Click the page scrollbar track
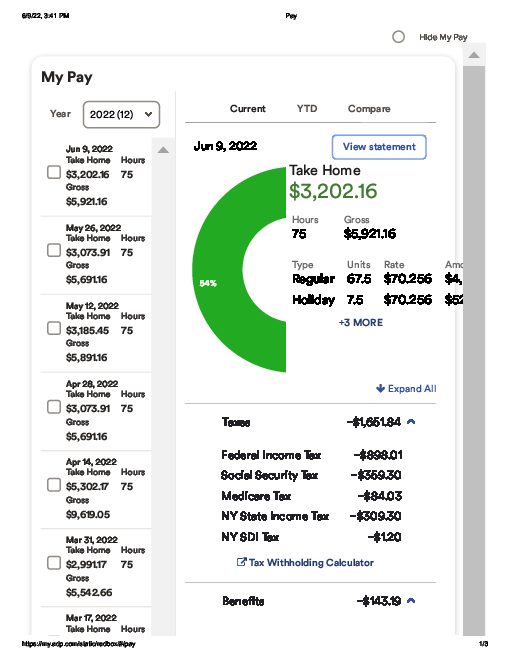The width and height of the screenshot is (510, 660). coord(474,349)
